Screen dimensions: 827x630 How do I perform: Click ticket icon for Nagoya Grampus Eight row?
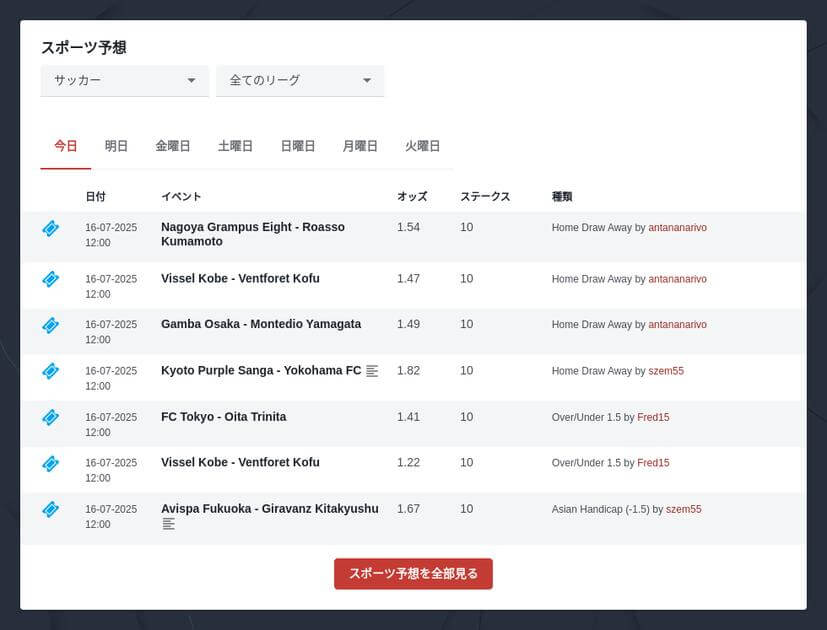51,228
